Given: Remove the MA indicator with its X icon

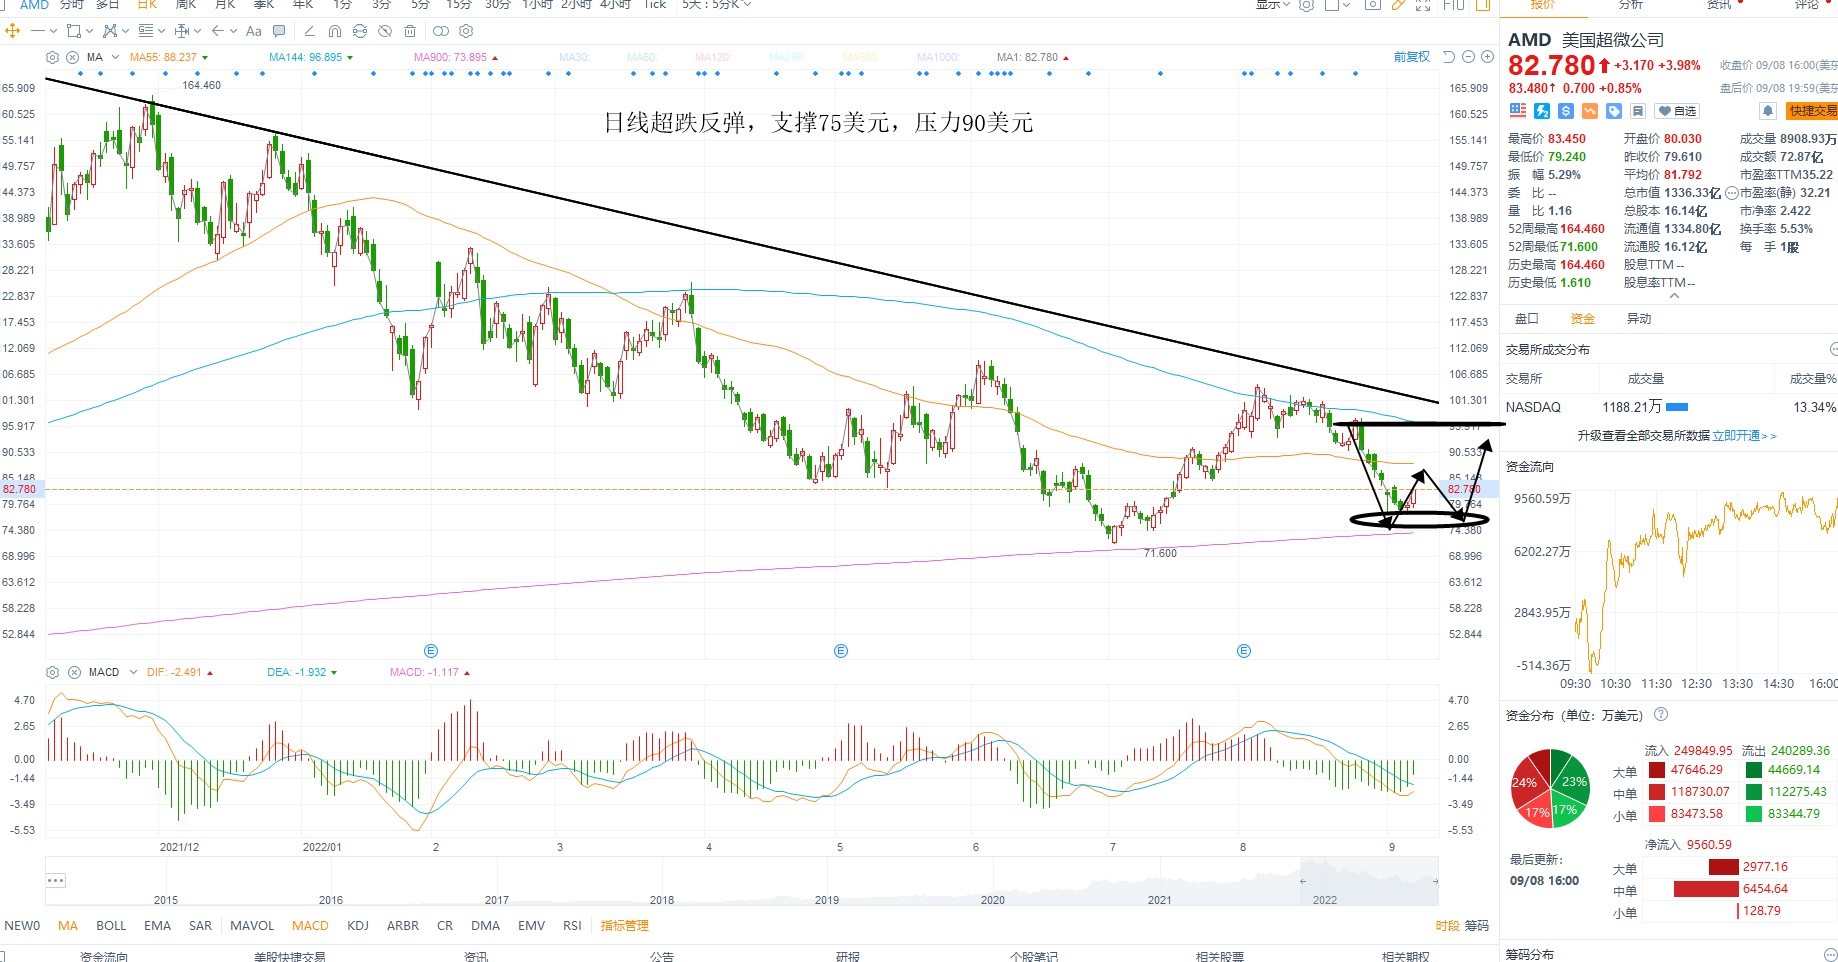Looking at the screenshot, I should [x=74, y=57].
